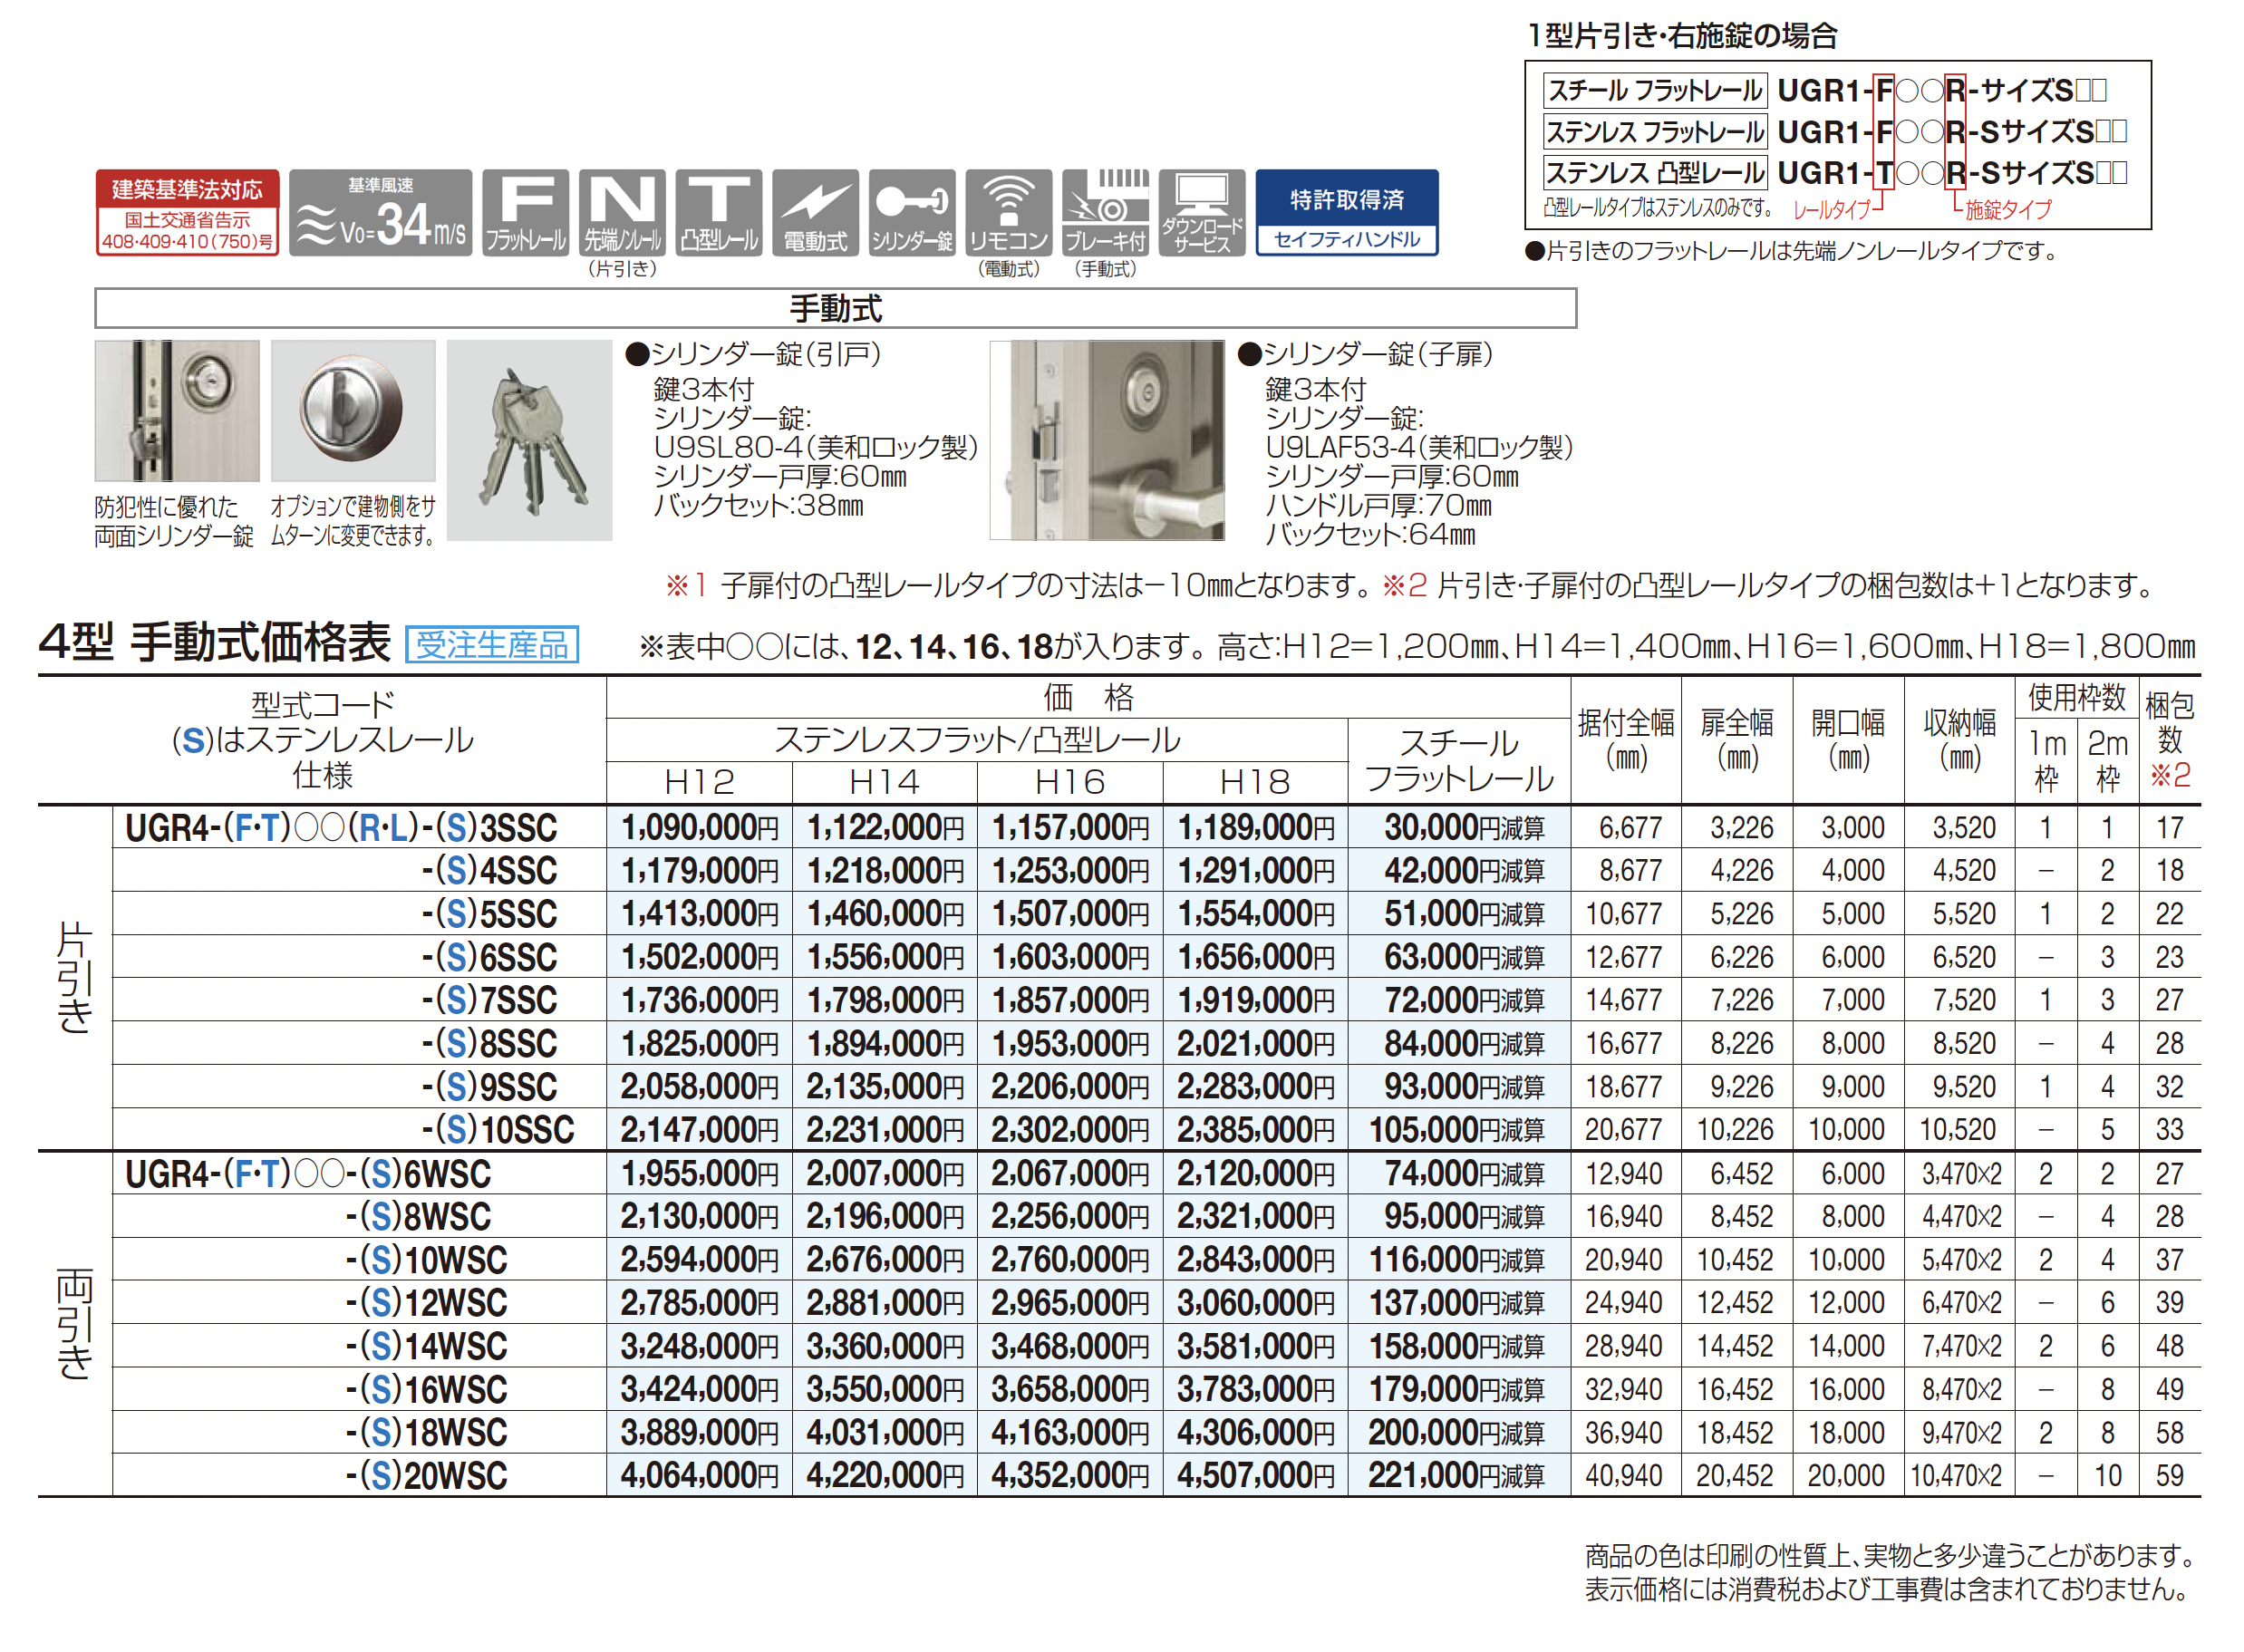The image size is (2244, 1652).
Task: Click the 建築基準法対応 red badge
Action: [x=187, y=213]
